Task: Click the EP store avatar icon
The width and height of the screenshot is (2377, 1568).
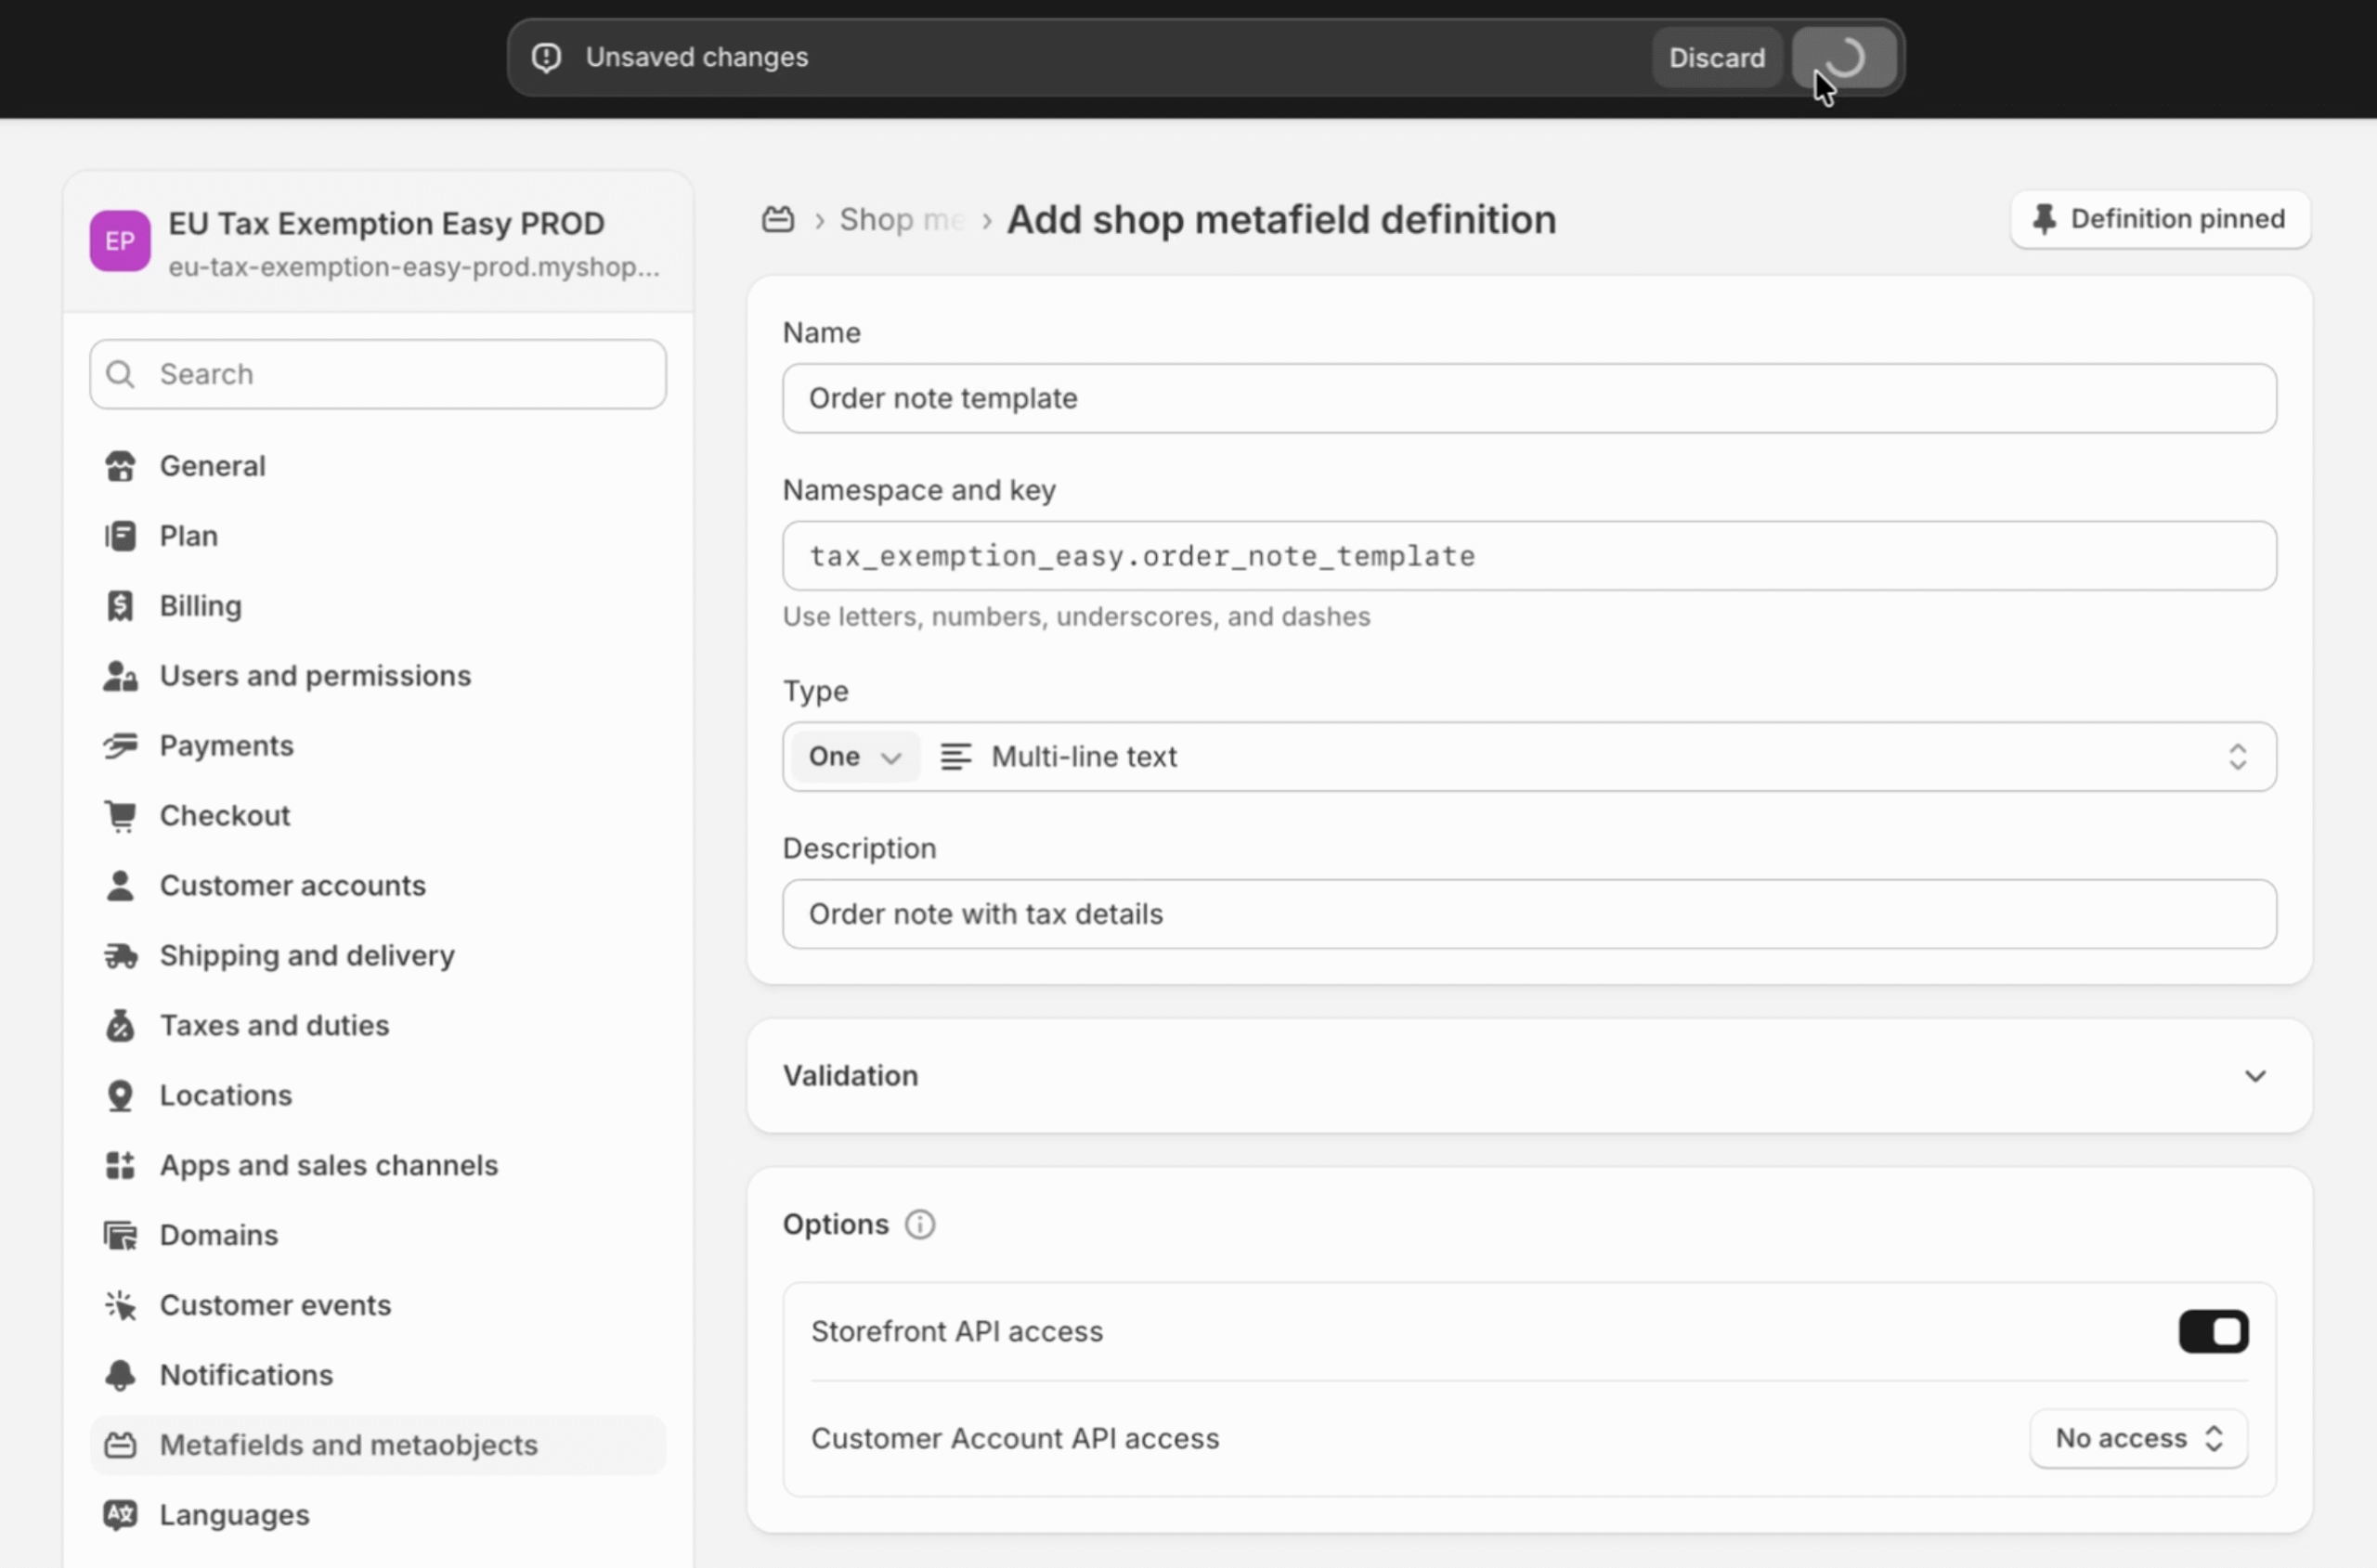Action: (x=120, y=241)
